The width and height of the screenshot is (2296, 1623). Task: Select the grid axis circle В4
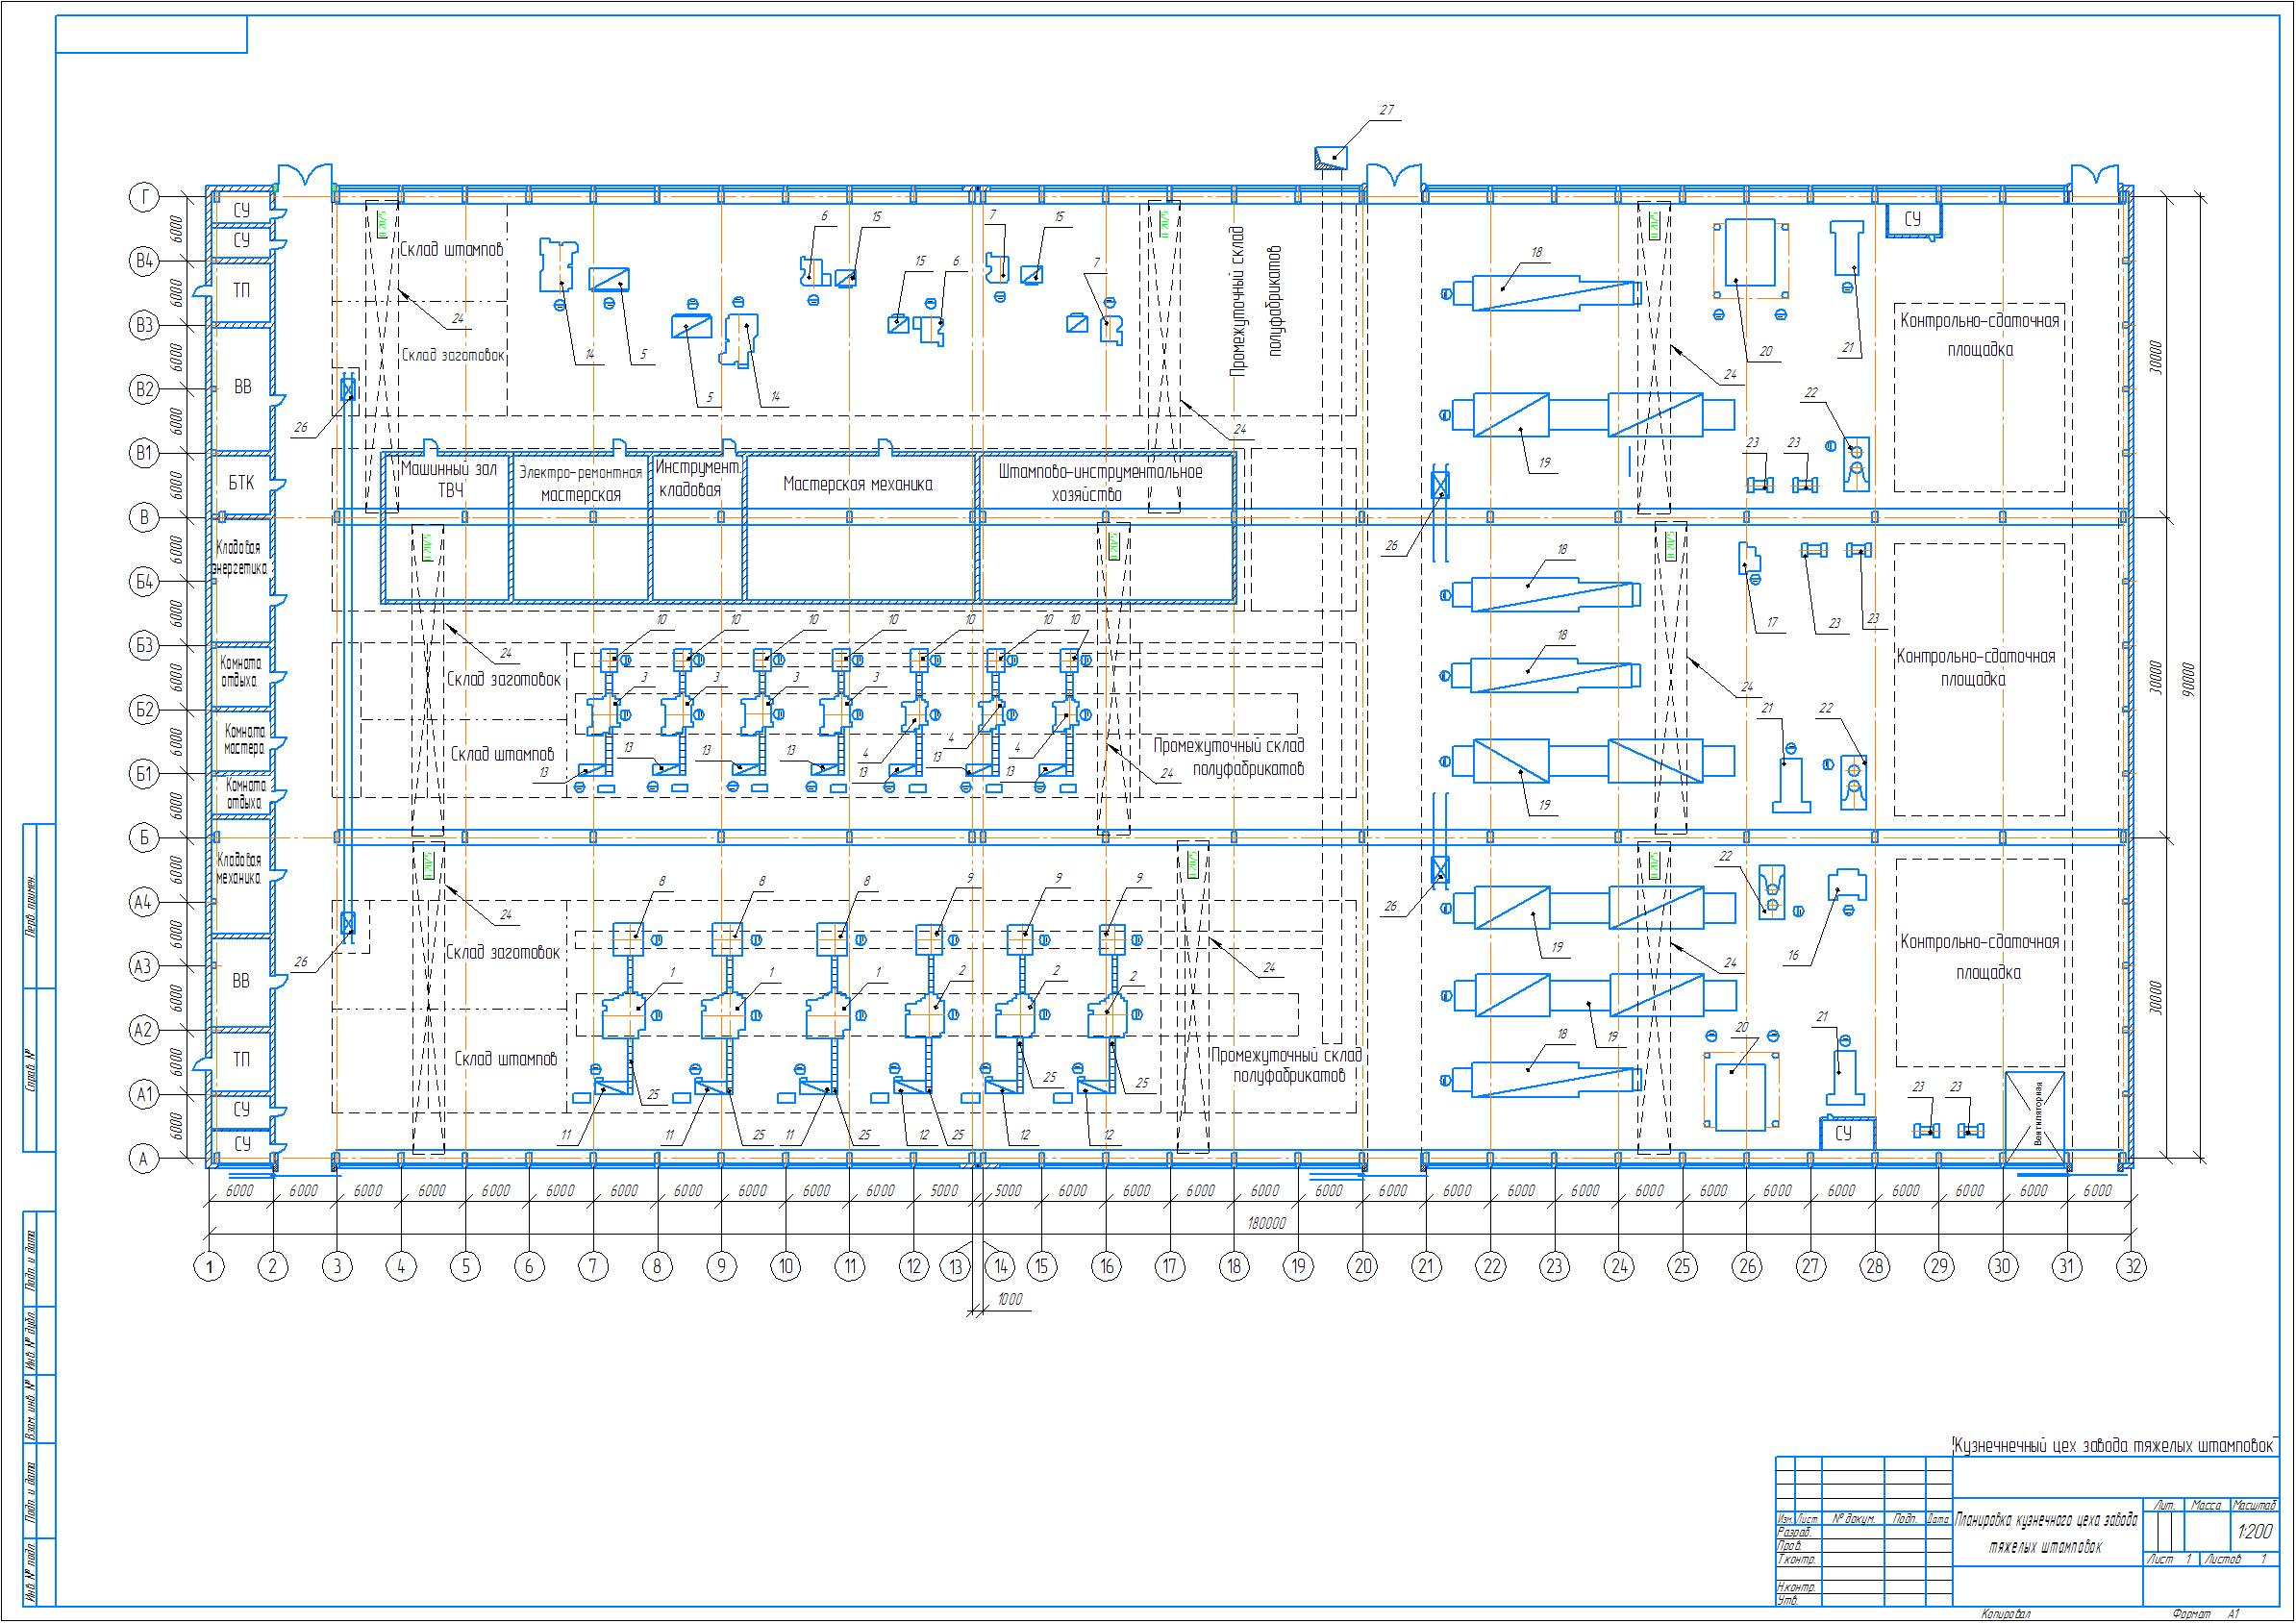145,262
